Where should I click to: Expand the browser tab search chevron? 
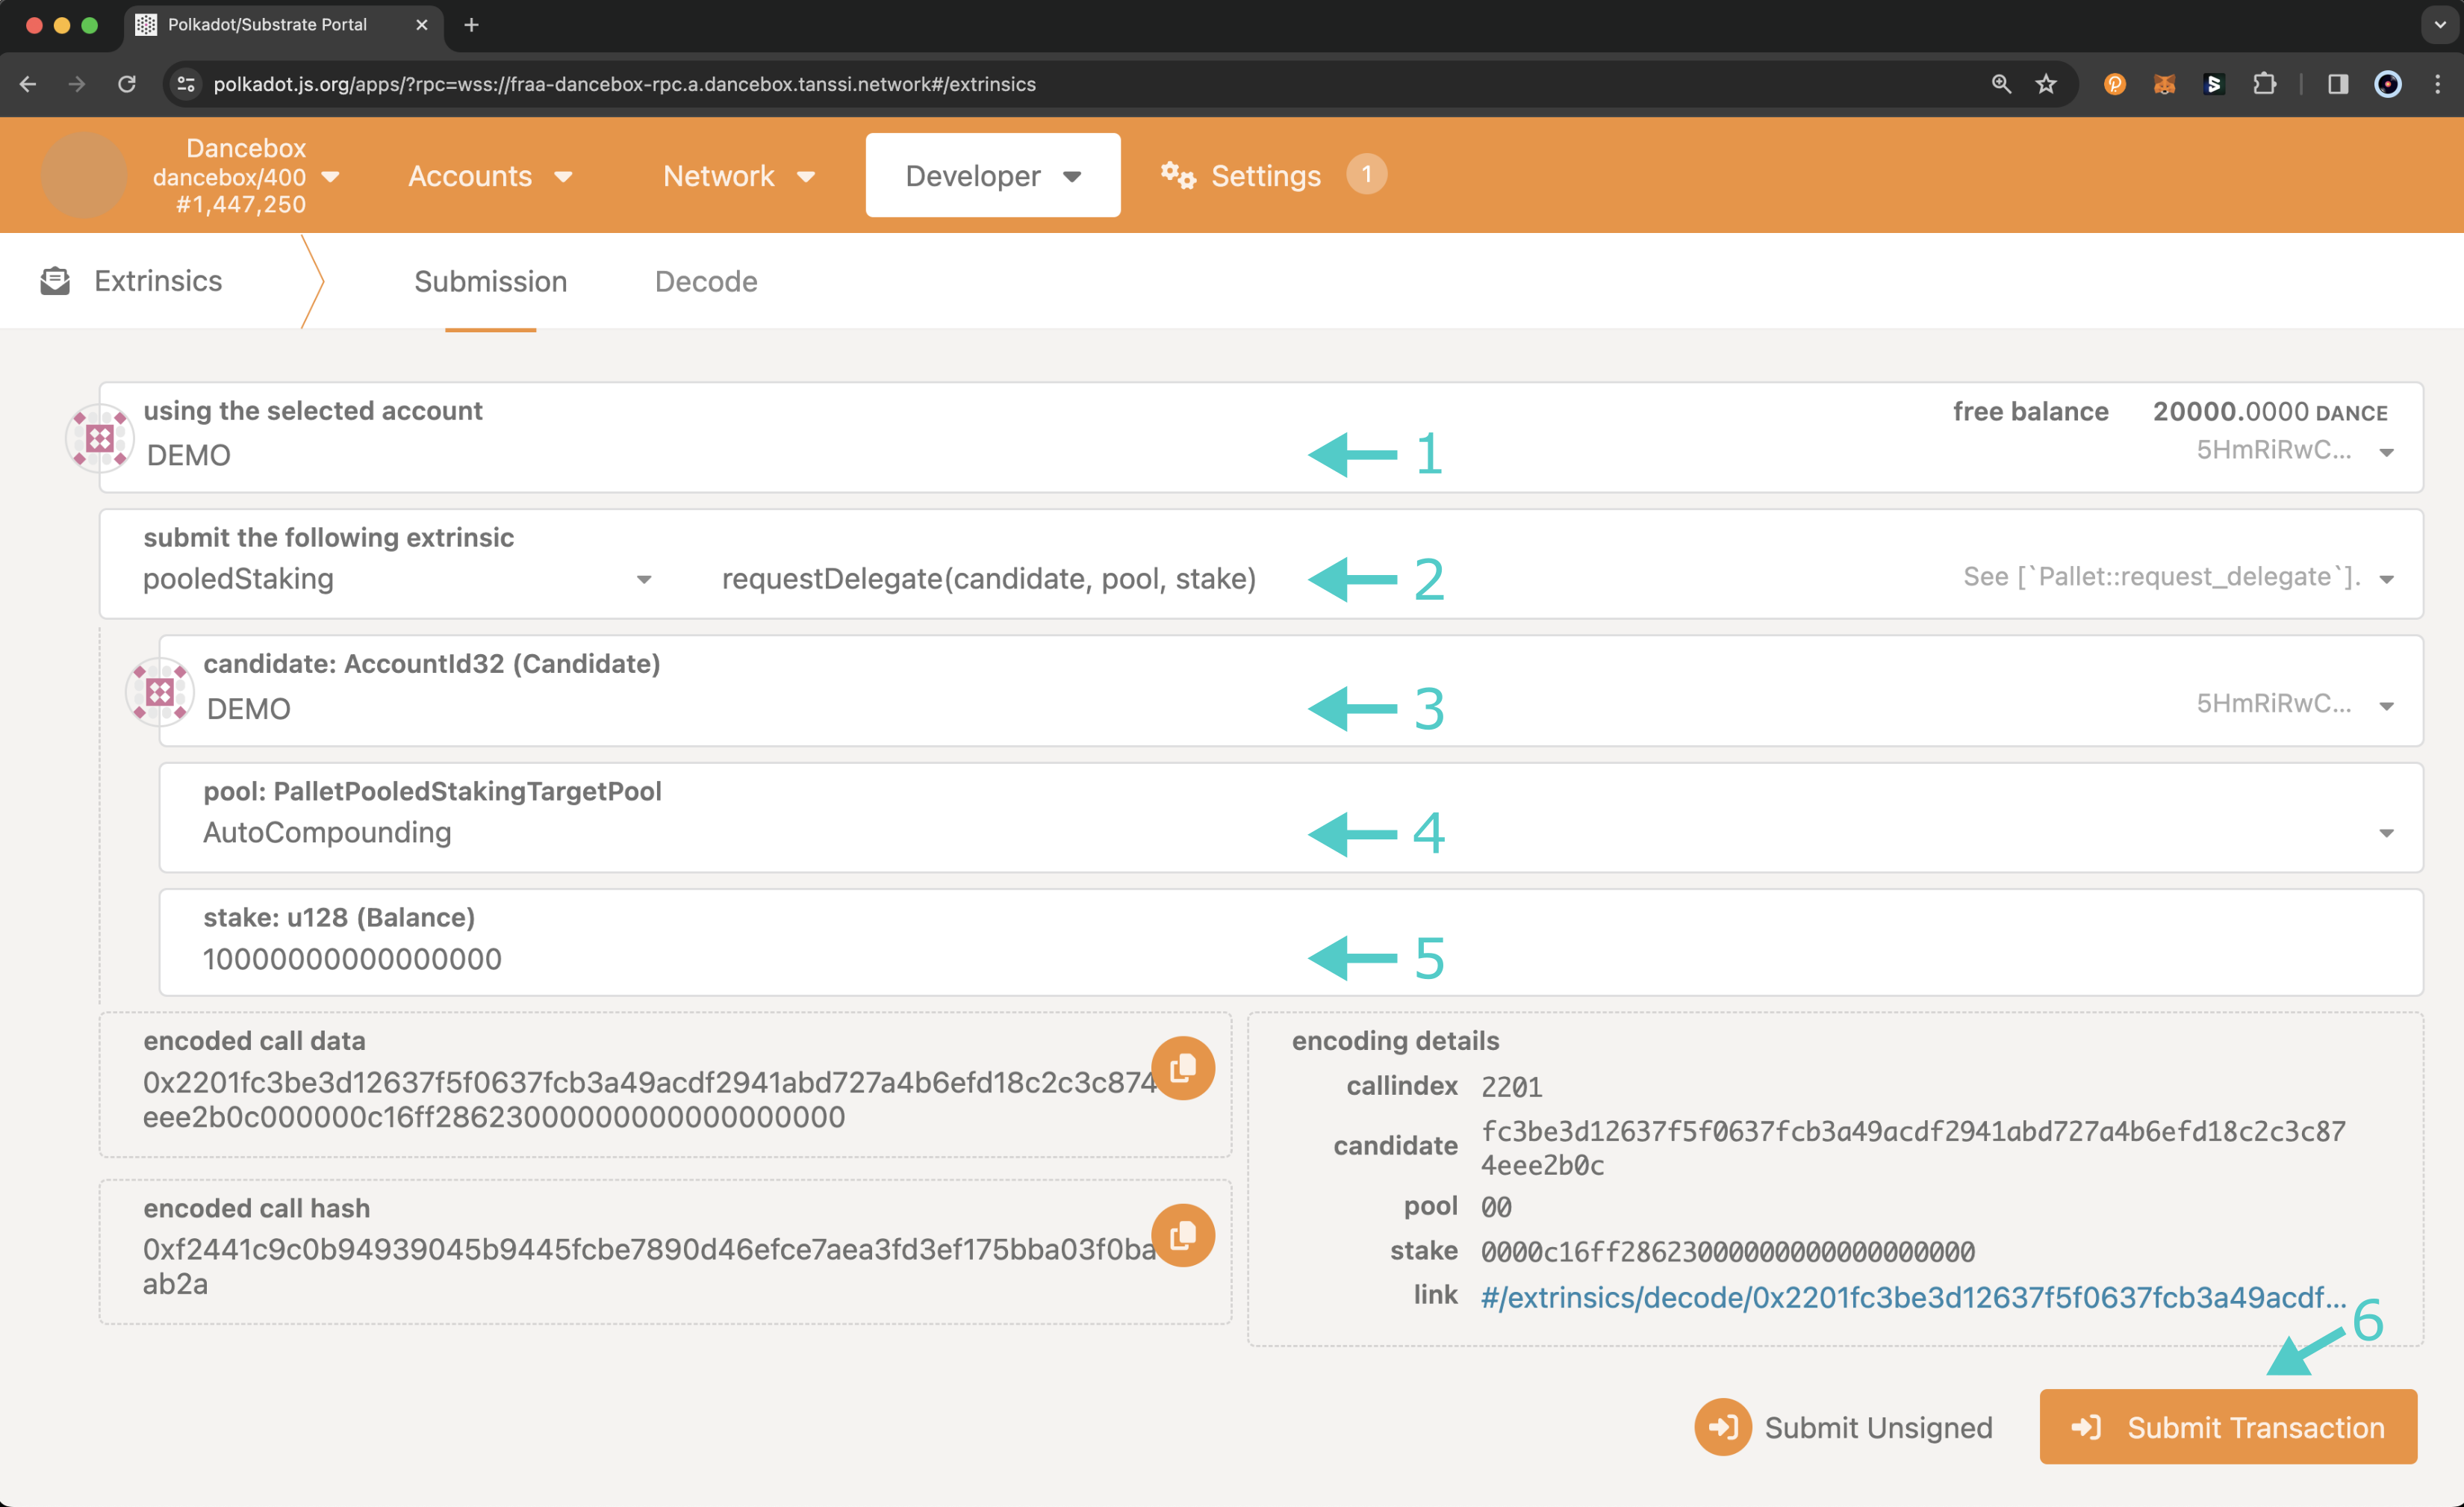[2440, 25]
